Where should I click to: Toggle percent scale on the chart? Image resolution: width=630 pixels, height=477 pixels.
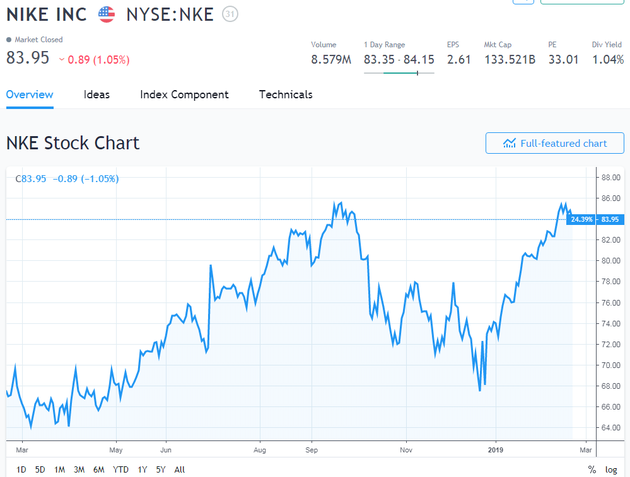pyautogui.click(x=592, y=469)
